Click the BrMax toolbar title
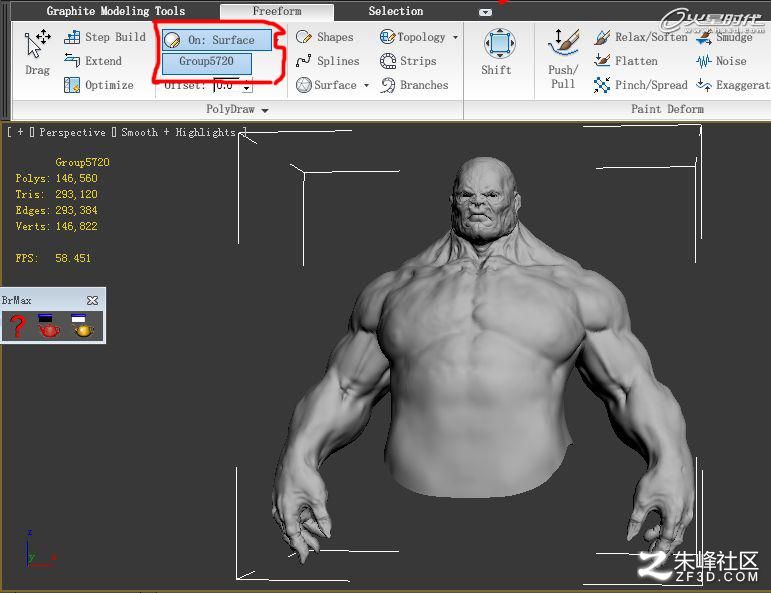Screen dimensions: 771x593 point(16,300)
